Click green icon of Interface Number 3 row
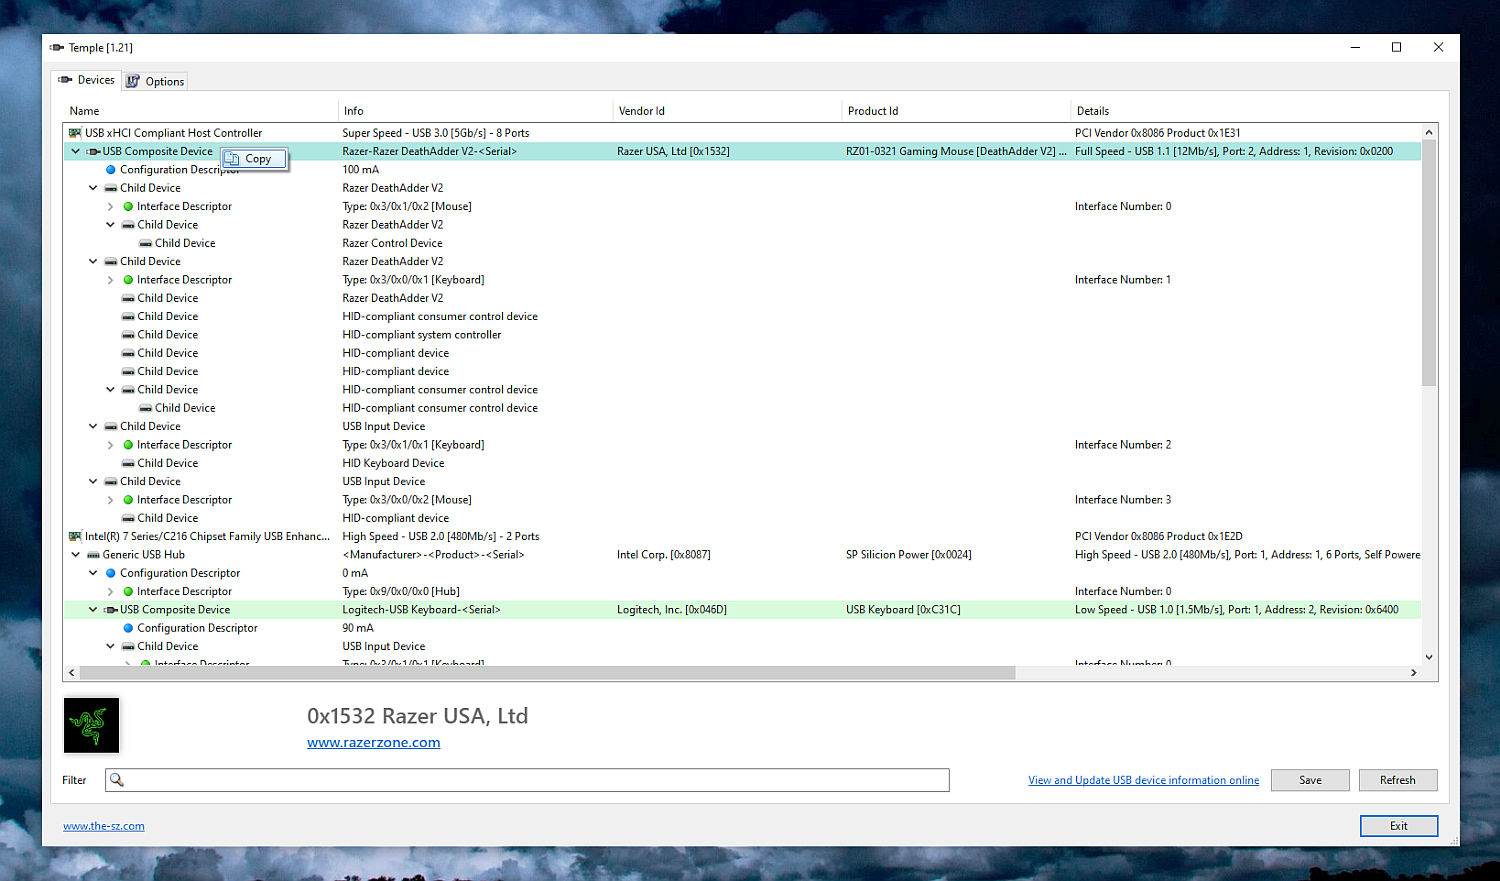Viewport: 1500px width, 881px height. click(128, 500)
